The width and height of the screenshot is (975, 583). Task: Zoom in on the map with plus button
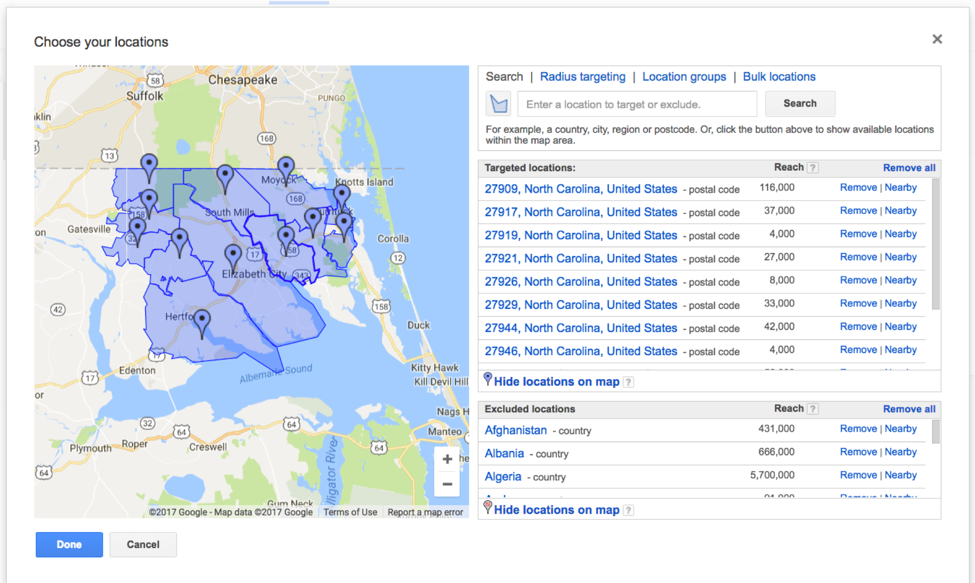447,459
